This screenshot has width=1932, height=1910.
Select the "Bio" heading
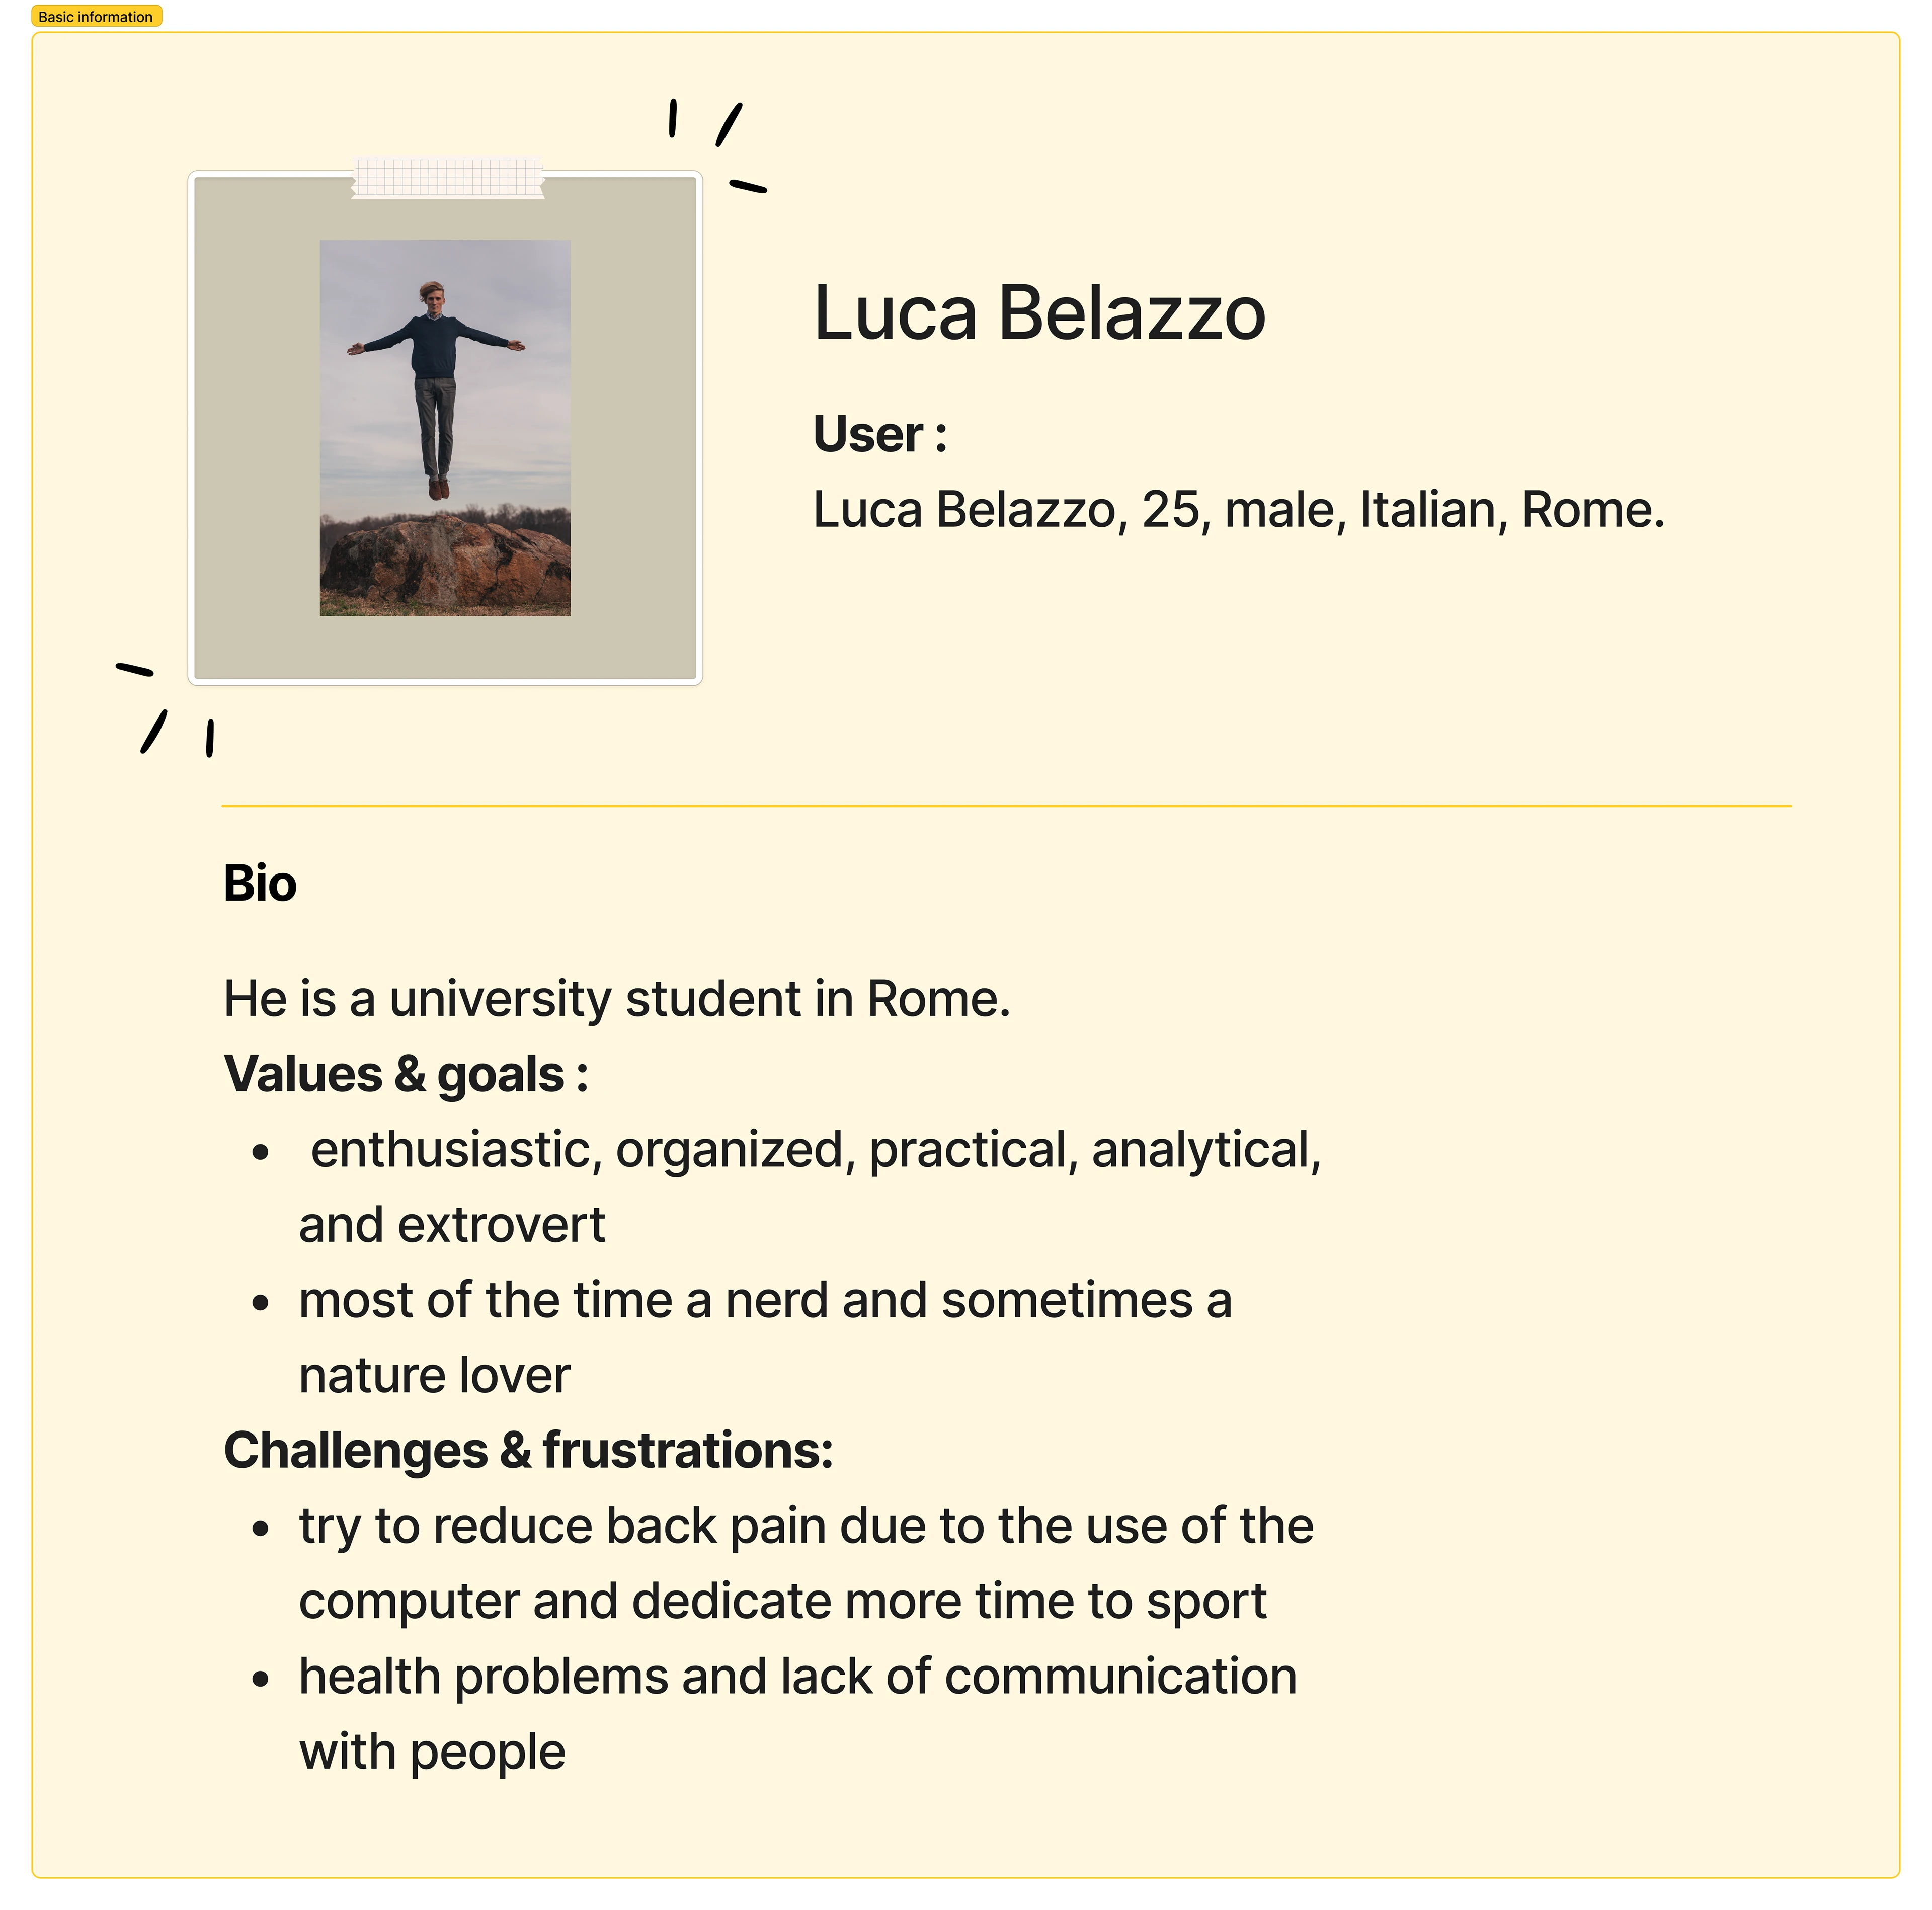pos(260,884)
